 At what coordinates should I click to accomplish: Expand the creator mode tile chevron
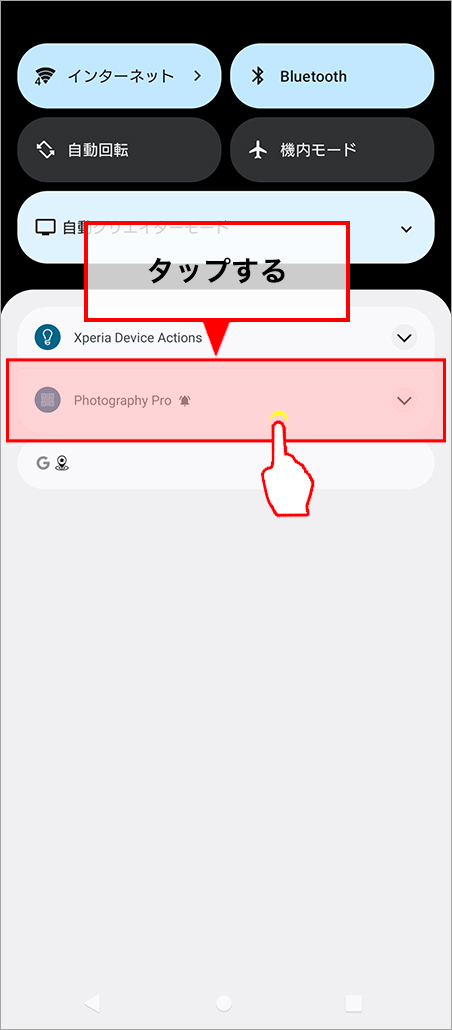click(407, 229)
